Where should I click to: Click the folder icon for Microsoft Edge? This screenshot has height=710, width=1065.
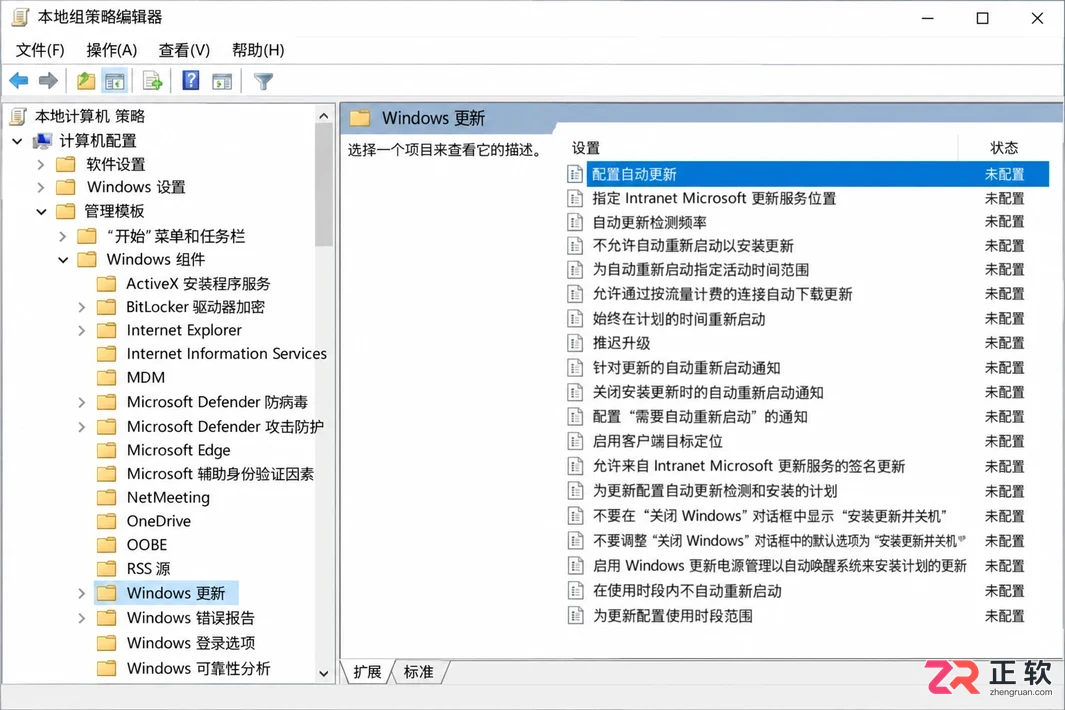(107, 450)
